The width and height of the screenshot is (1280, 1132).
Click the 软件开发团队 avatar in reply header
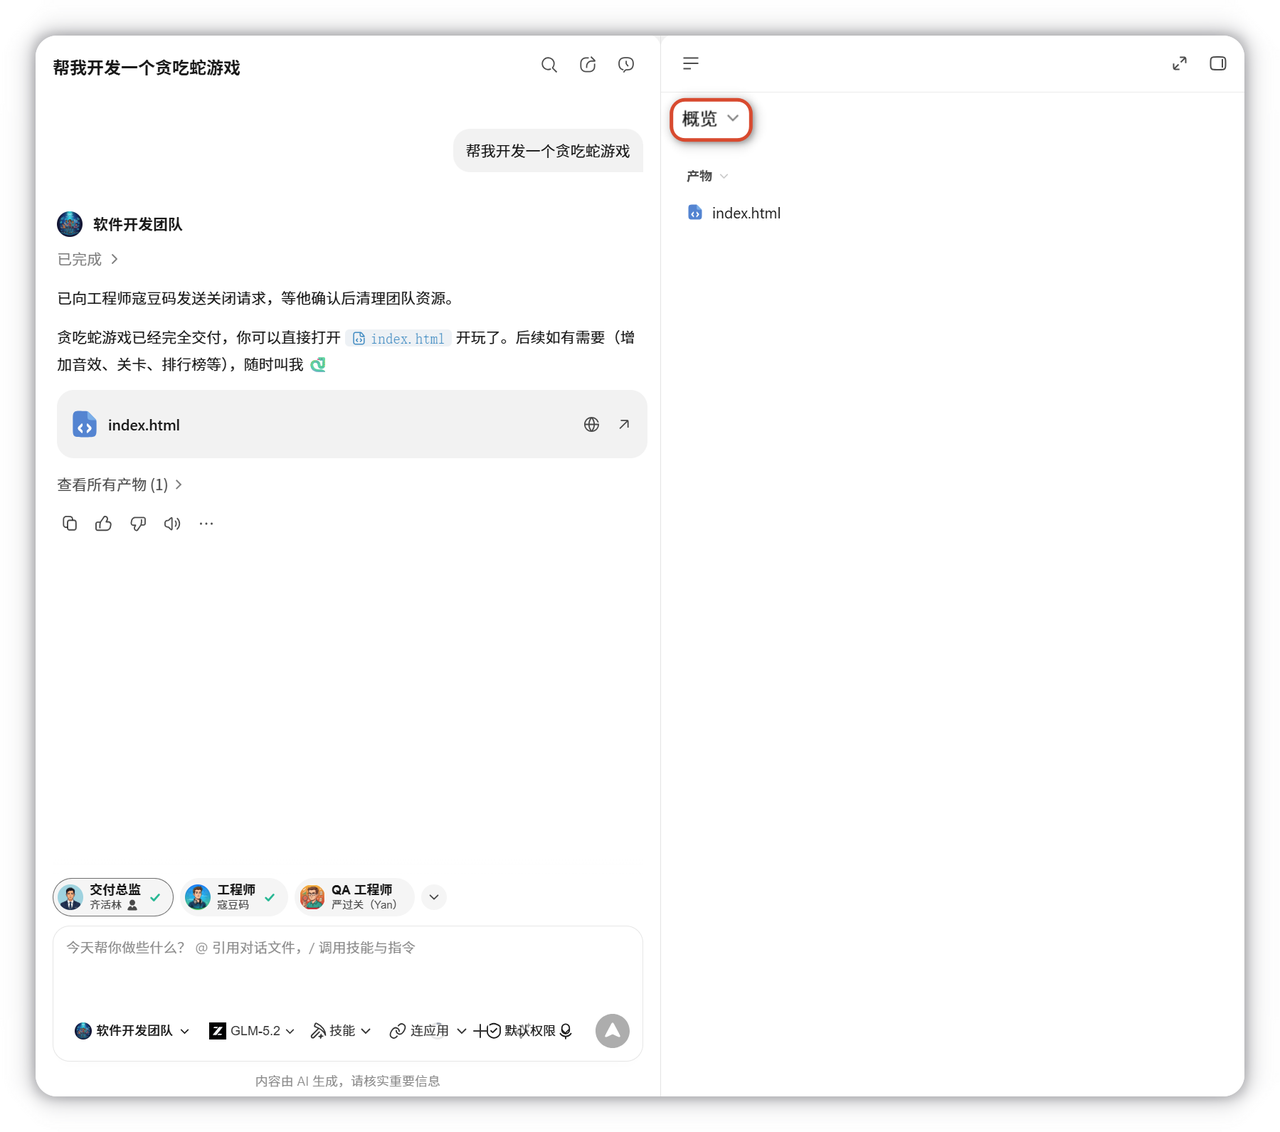[70, 224]
